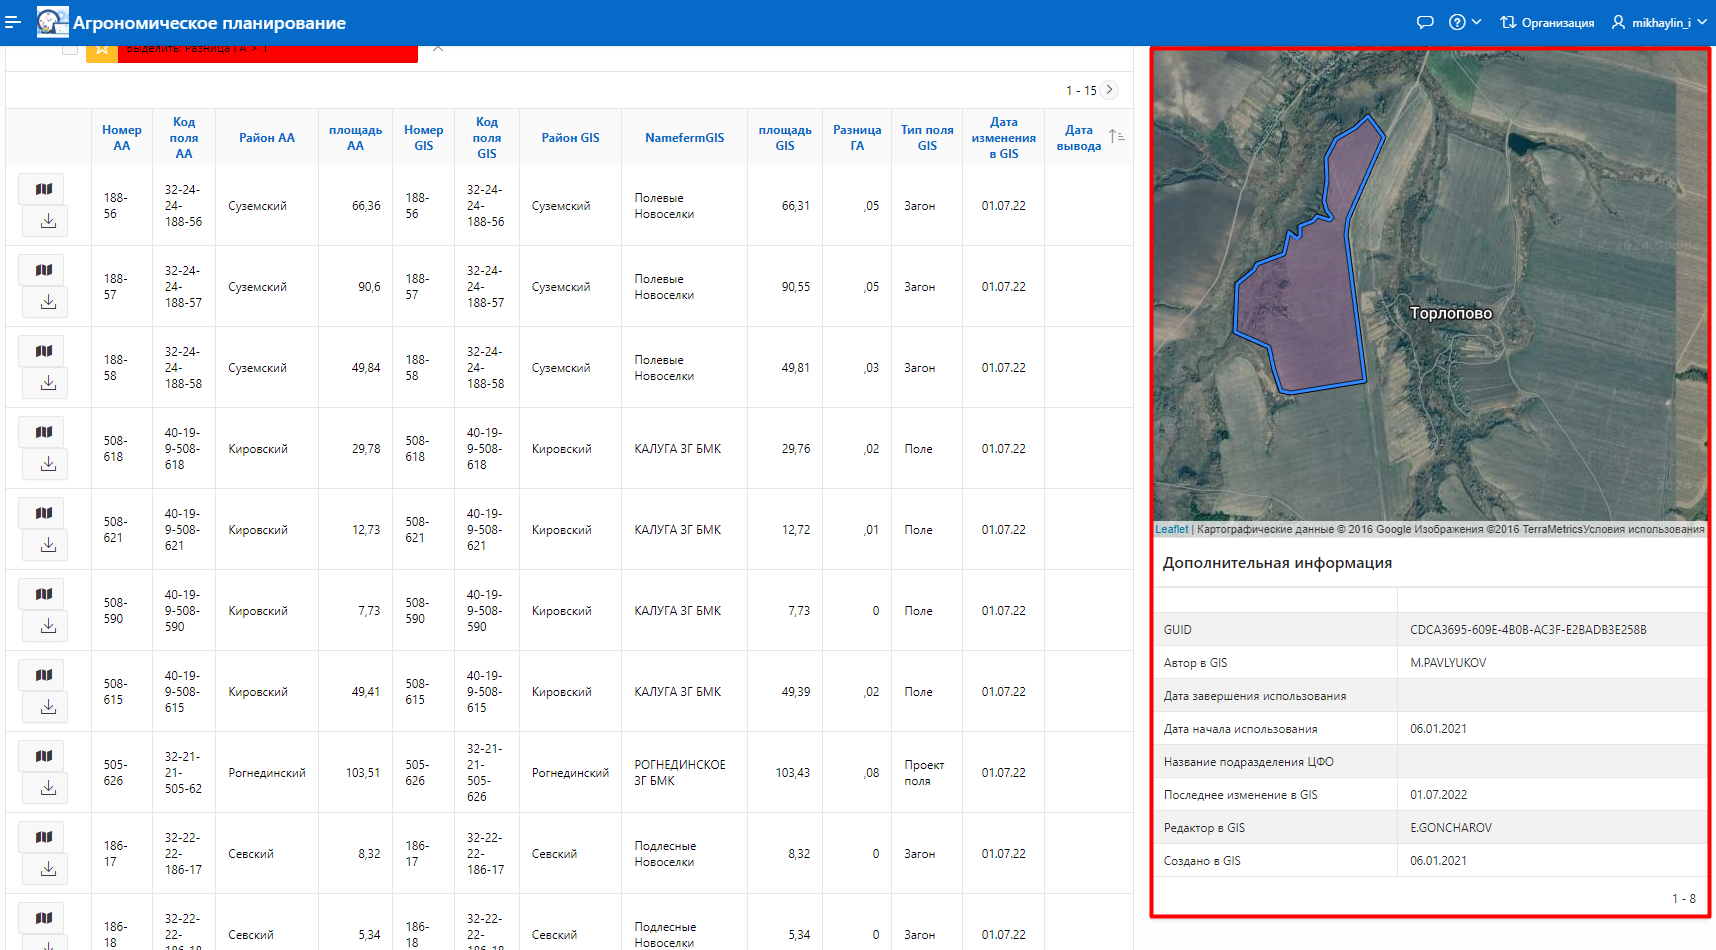Open the mikhaylin_i user menu
The image size is (1716, 950).
tap(1659, 22)
